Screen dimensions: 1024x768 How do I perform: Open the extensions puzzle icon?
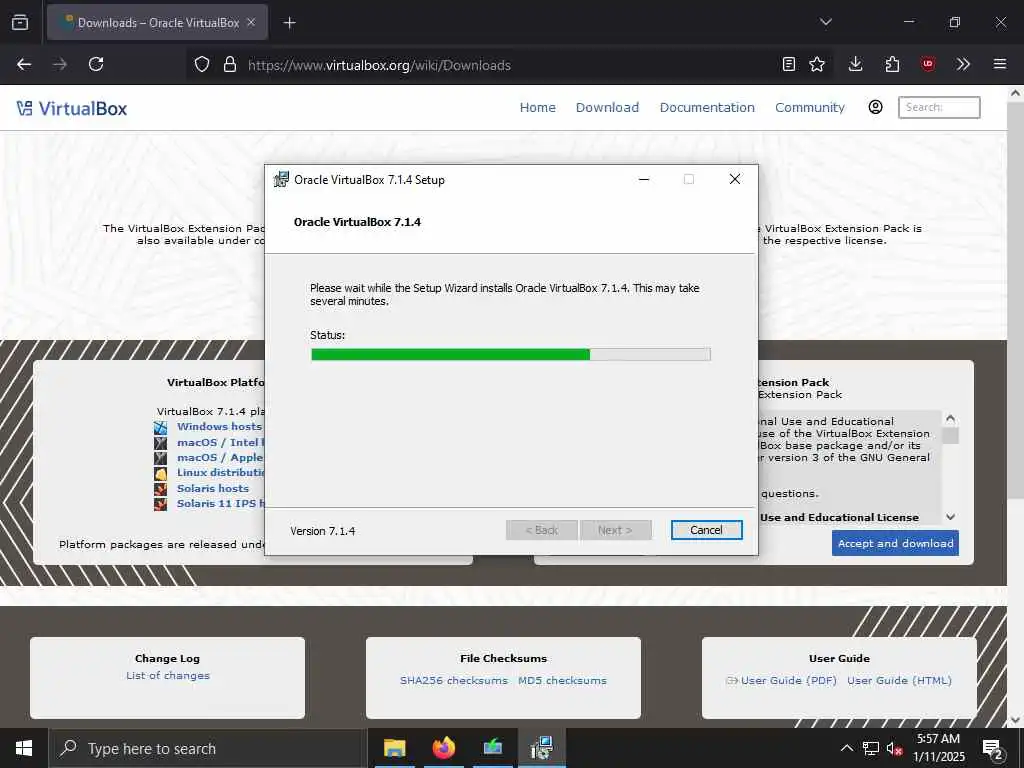click(x=892, y=64)
